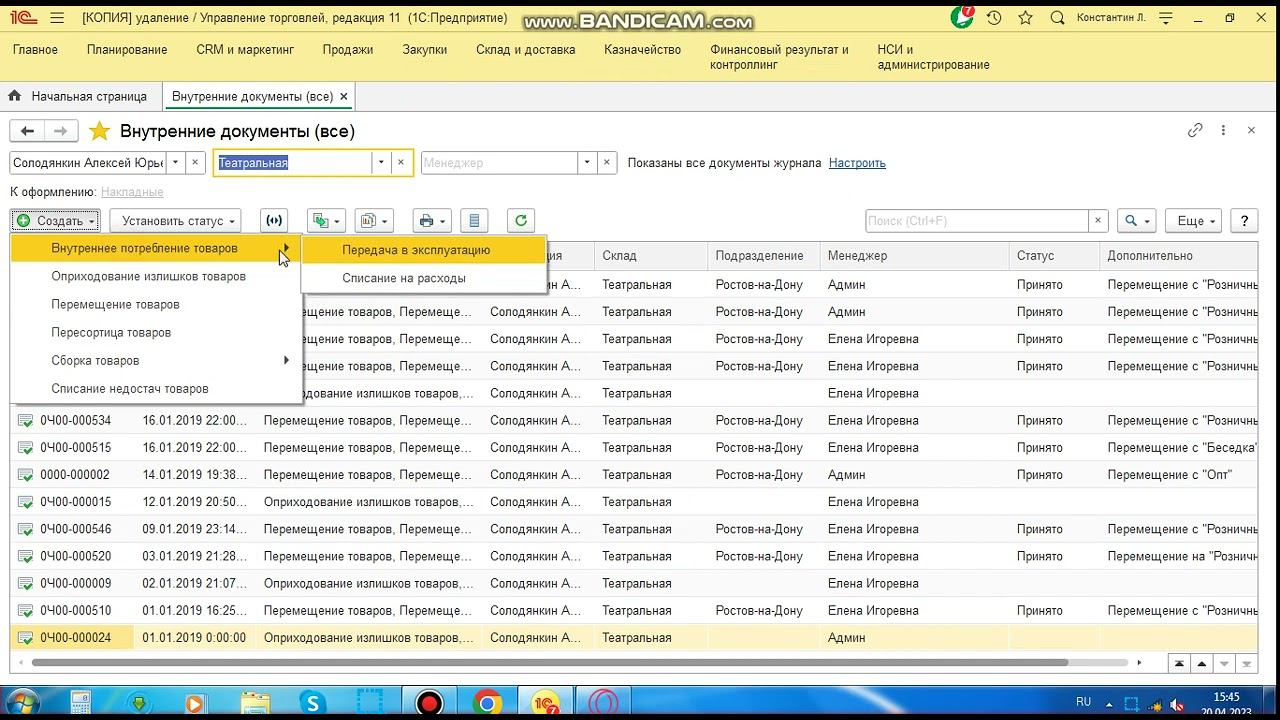Click the home icon on Начальная страница tab

15,97
